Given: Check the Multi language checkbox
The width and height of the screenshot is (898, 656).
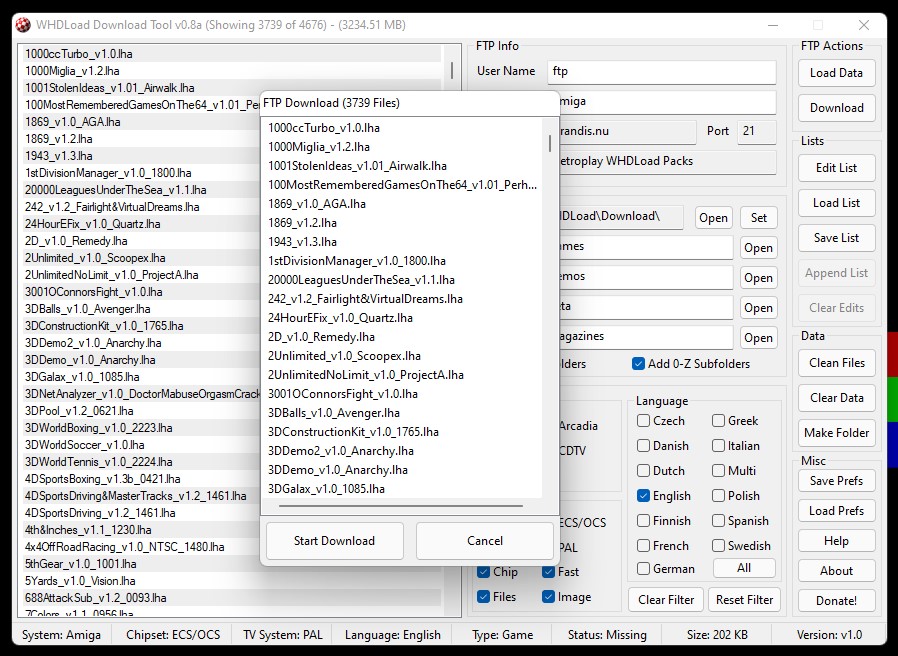Looking at the screenshot, I should click(x=718, y=471).
